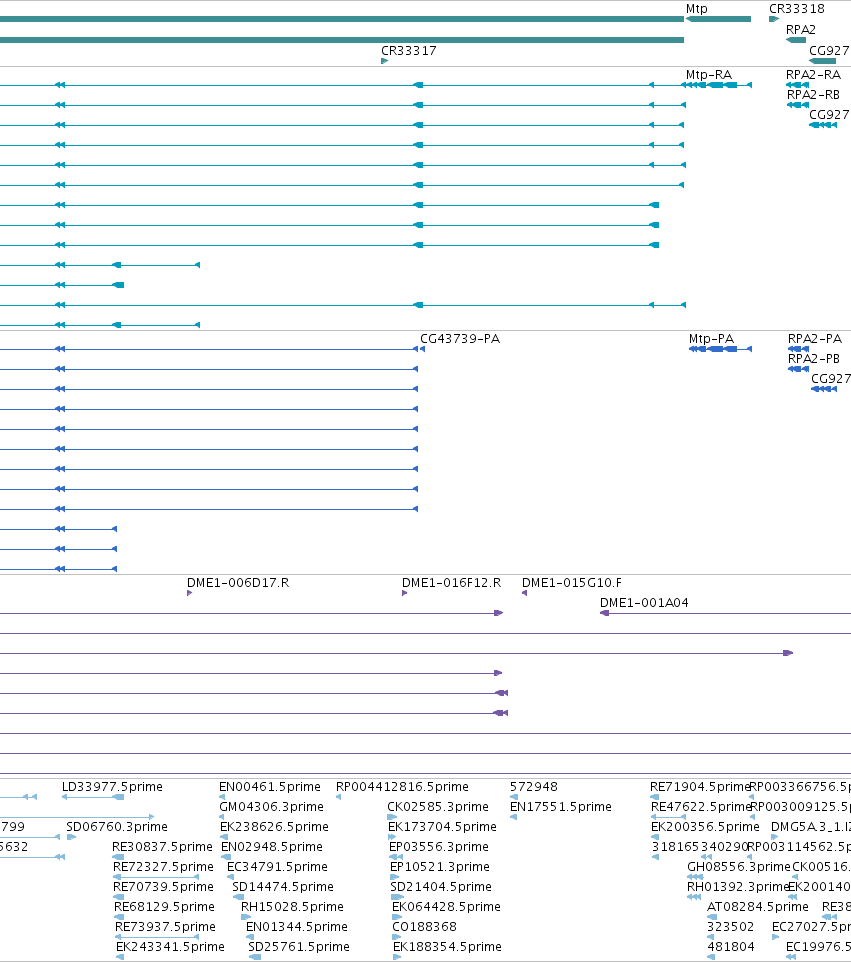Select EST EC34791.5prime
851x962 pixels.
(x=277, y=866)
